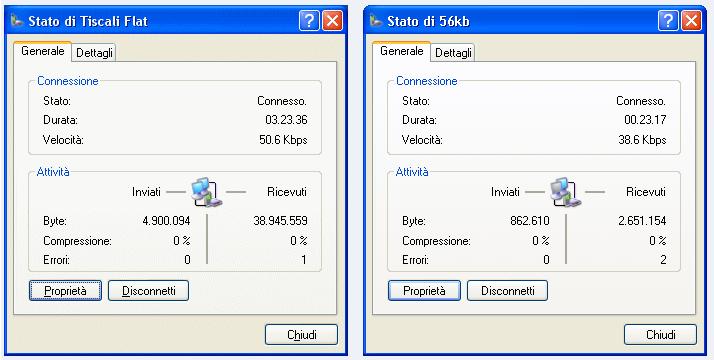This screenshot has height=360, width=714.
Task: Click Connesso. status in 56kb window
Action: point(641,101)
